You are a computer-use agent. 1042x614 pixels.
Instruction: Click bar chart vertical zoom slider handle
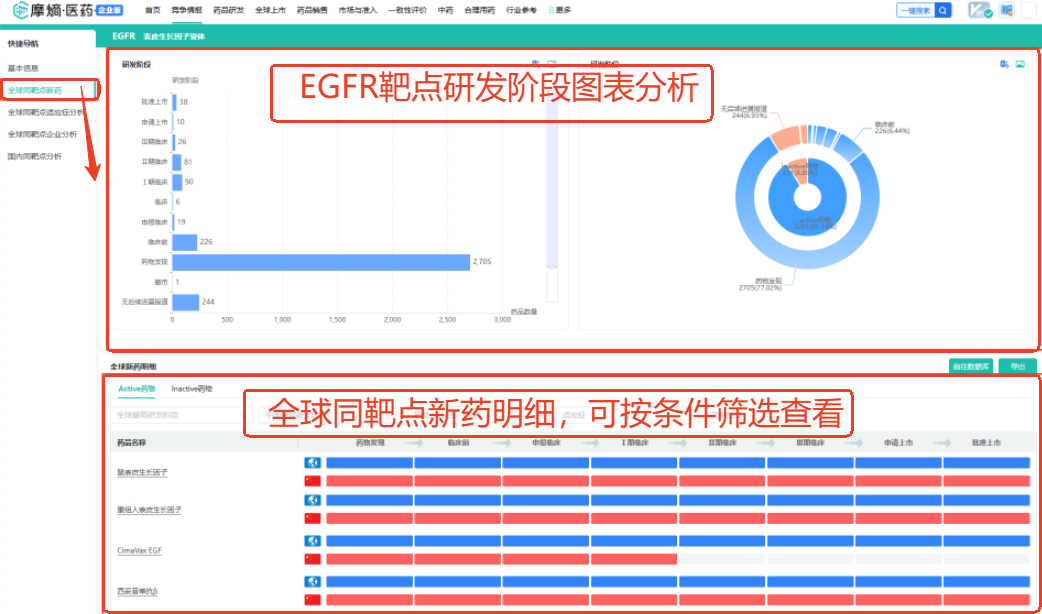point(552,268)
